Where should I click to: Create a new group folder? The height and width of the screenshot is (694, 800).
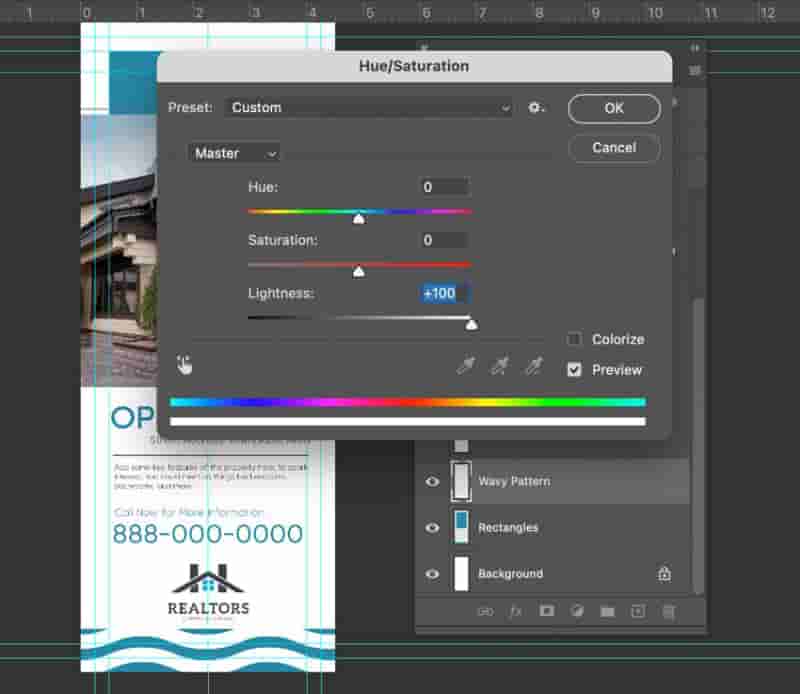607,611
